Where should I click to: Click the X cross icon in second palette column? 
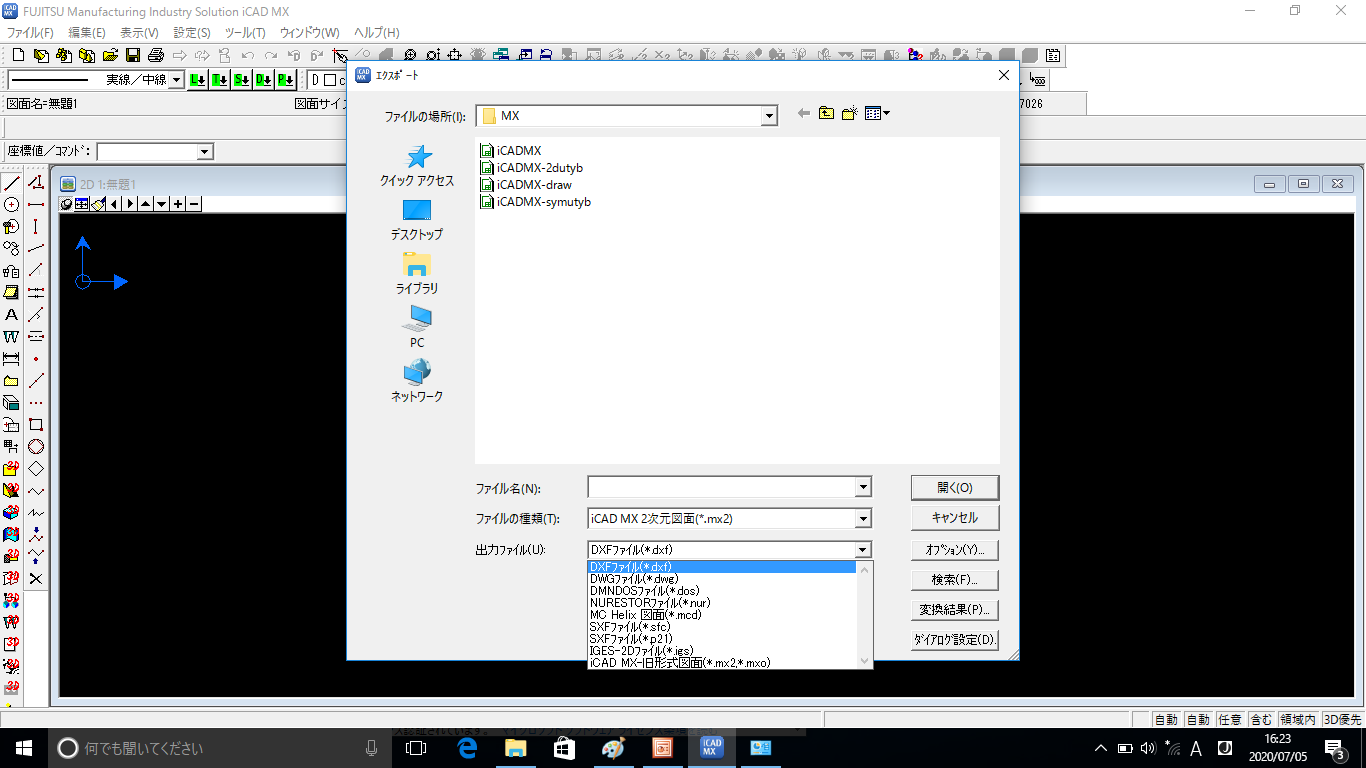tap(36, 579)
